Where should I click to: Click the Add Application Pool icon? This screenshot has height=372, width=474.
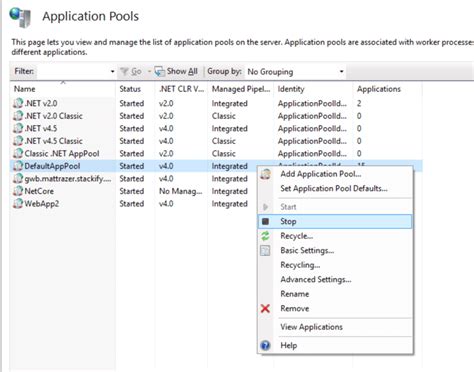click(x=266, y=174)
